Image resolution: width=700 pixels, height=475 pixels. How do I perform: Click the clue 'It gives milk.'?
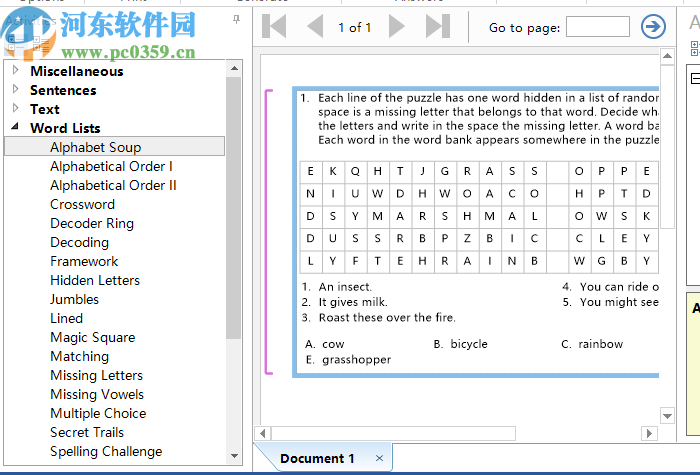click(x=353, y=302)
